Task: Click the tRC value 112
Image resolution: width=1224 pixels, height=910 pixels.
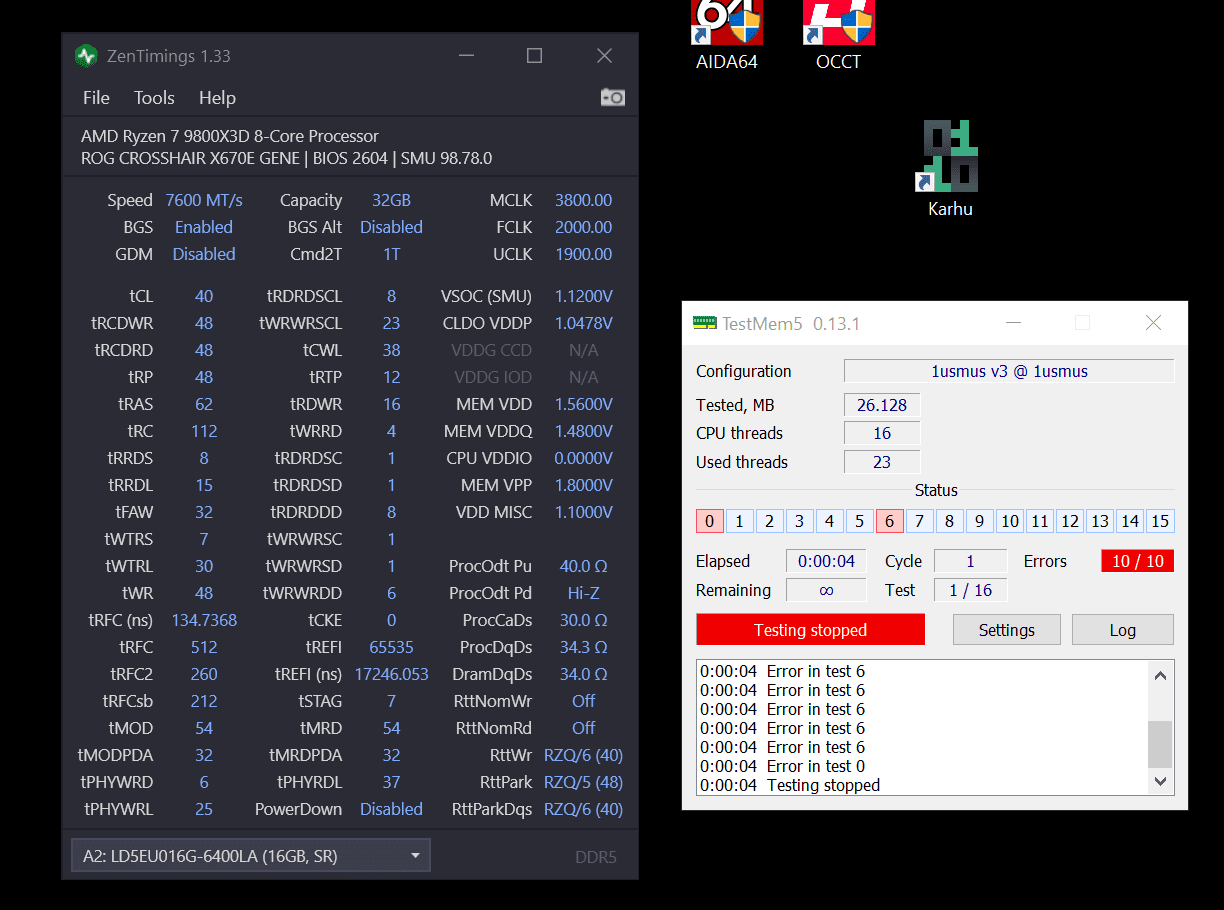Action: pos(204,431)
